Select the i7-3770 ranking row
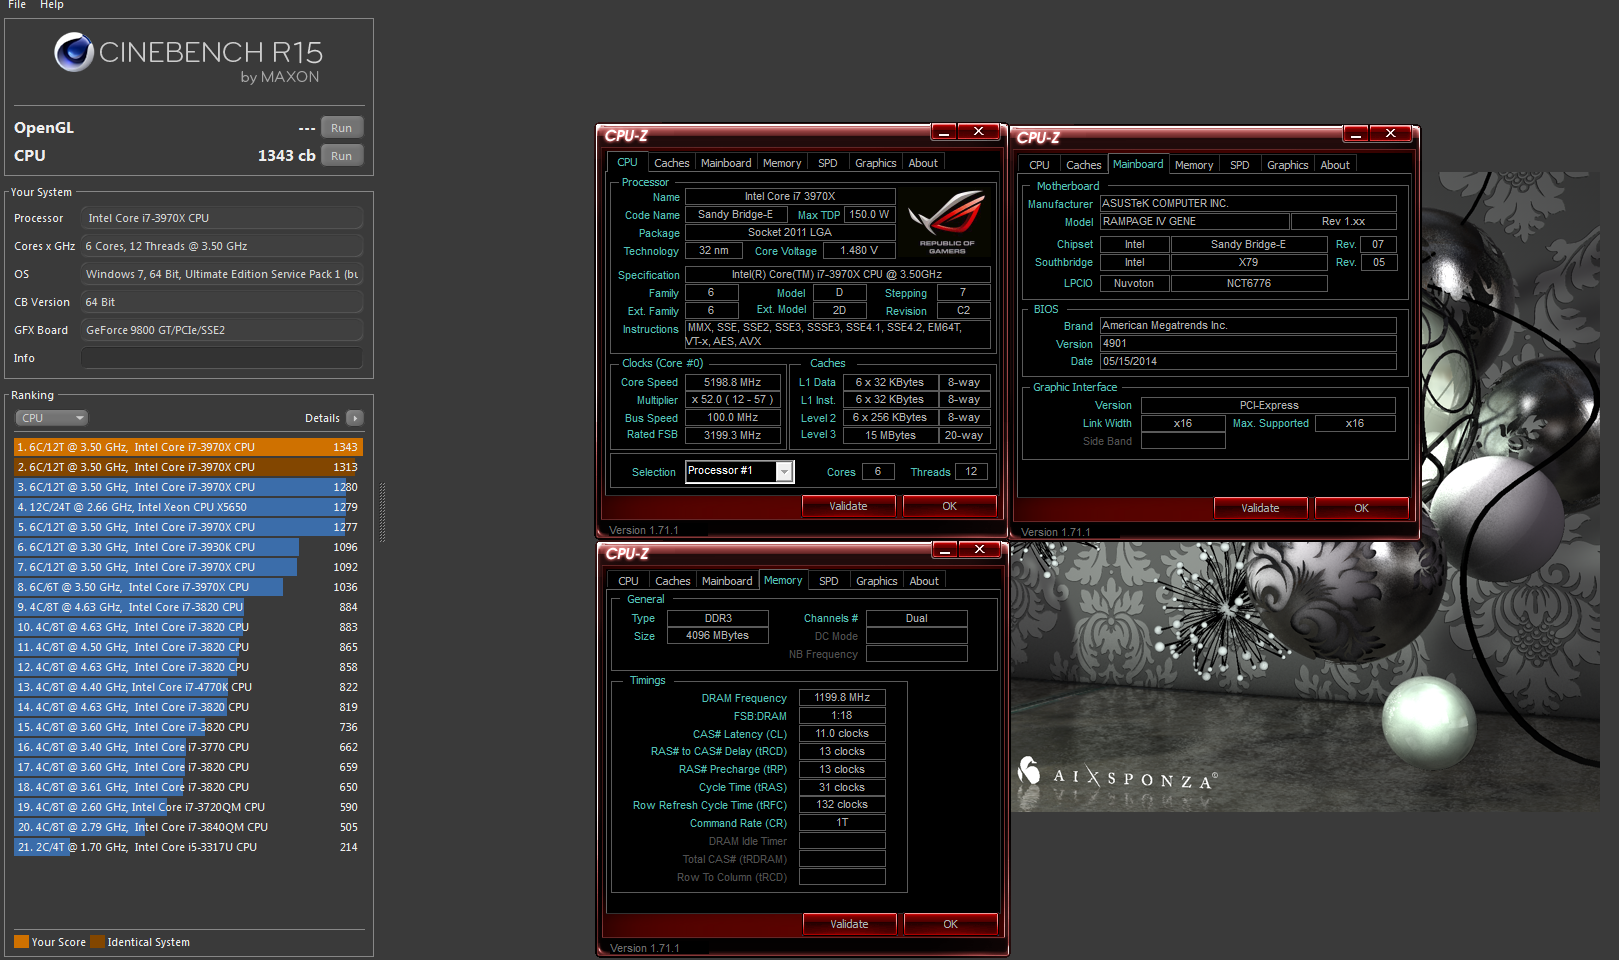This screenshot has height=960, width=1619. pos(188,747)
